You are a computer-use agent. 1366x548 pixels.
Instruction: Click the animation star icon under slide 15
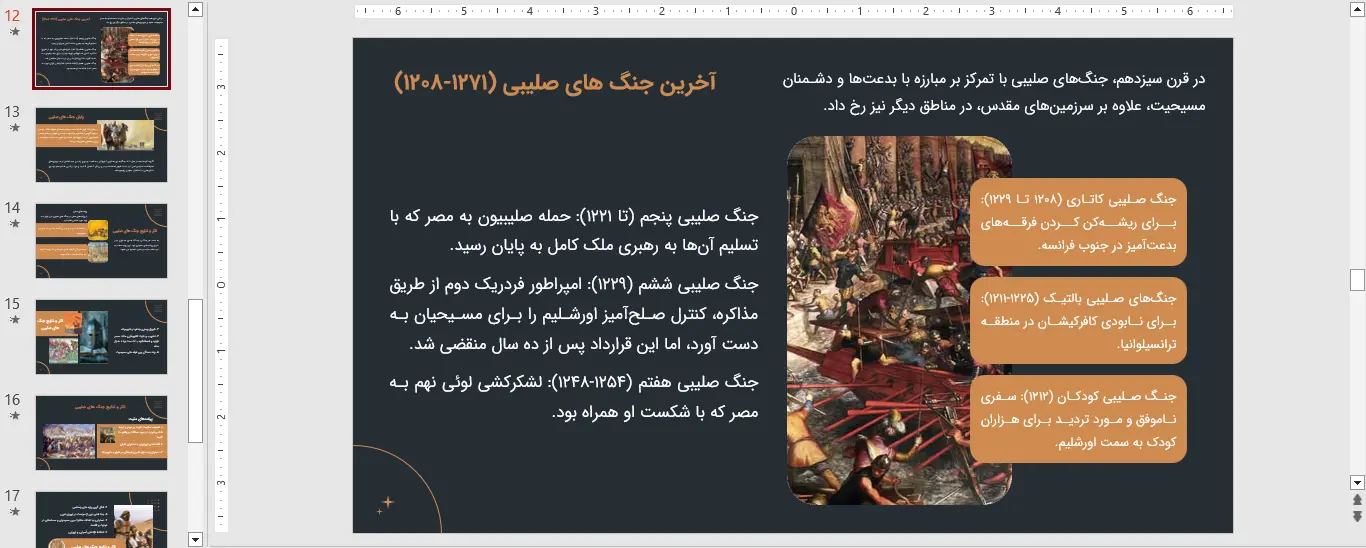coord(14,320)
